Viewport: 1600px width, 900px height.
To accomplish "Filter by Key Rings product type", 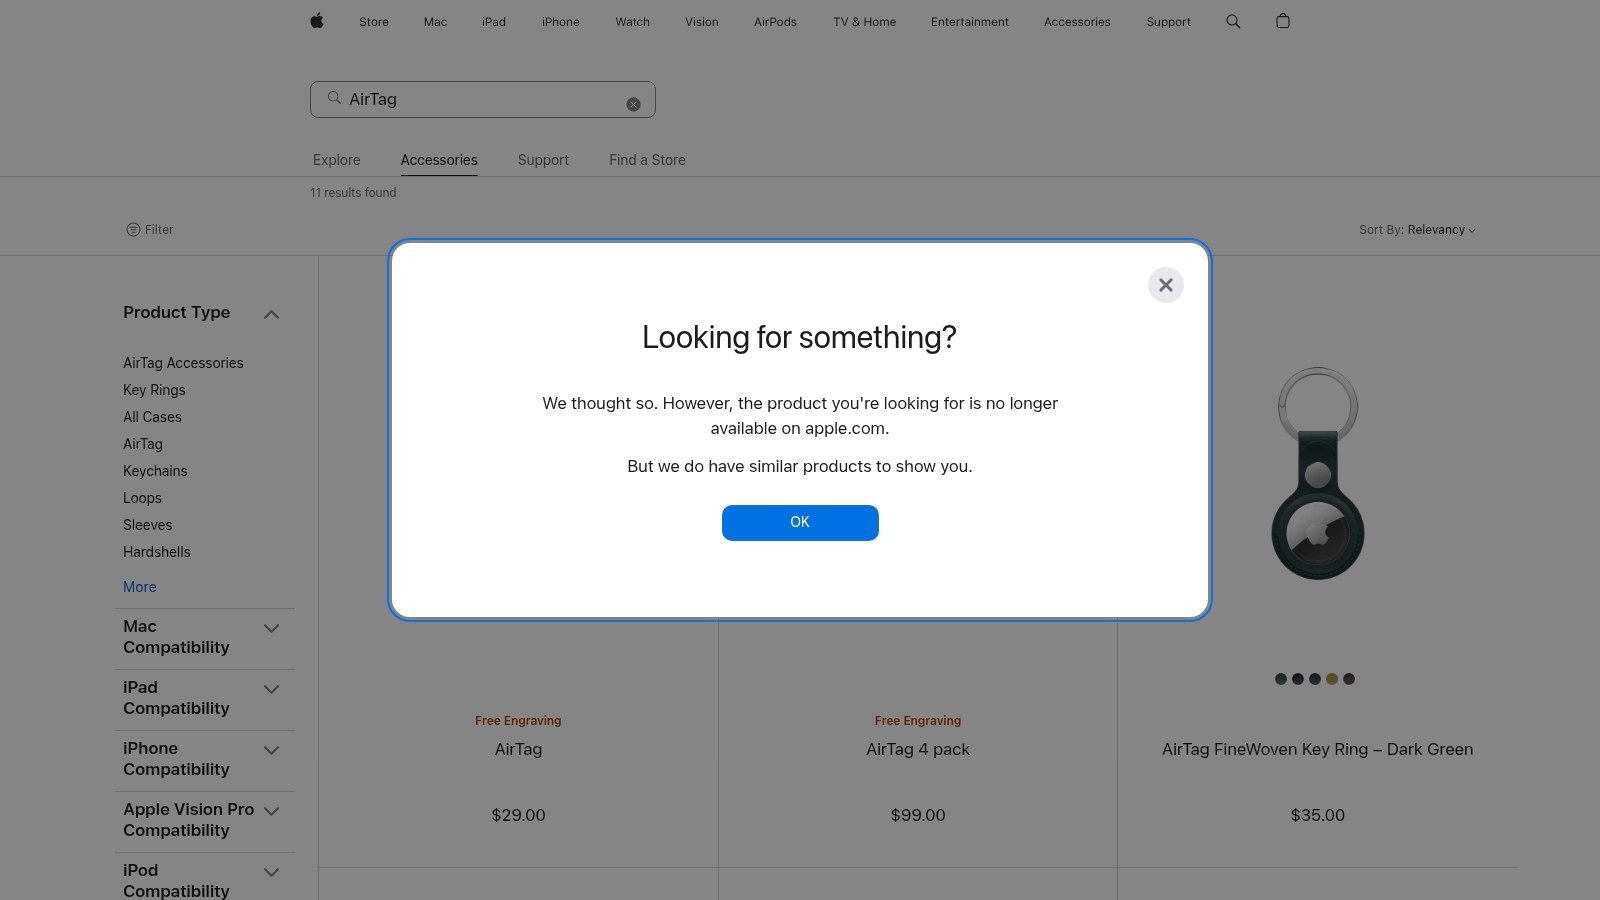I will point(154,390).
